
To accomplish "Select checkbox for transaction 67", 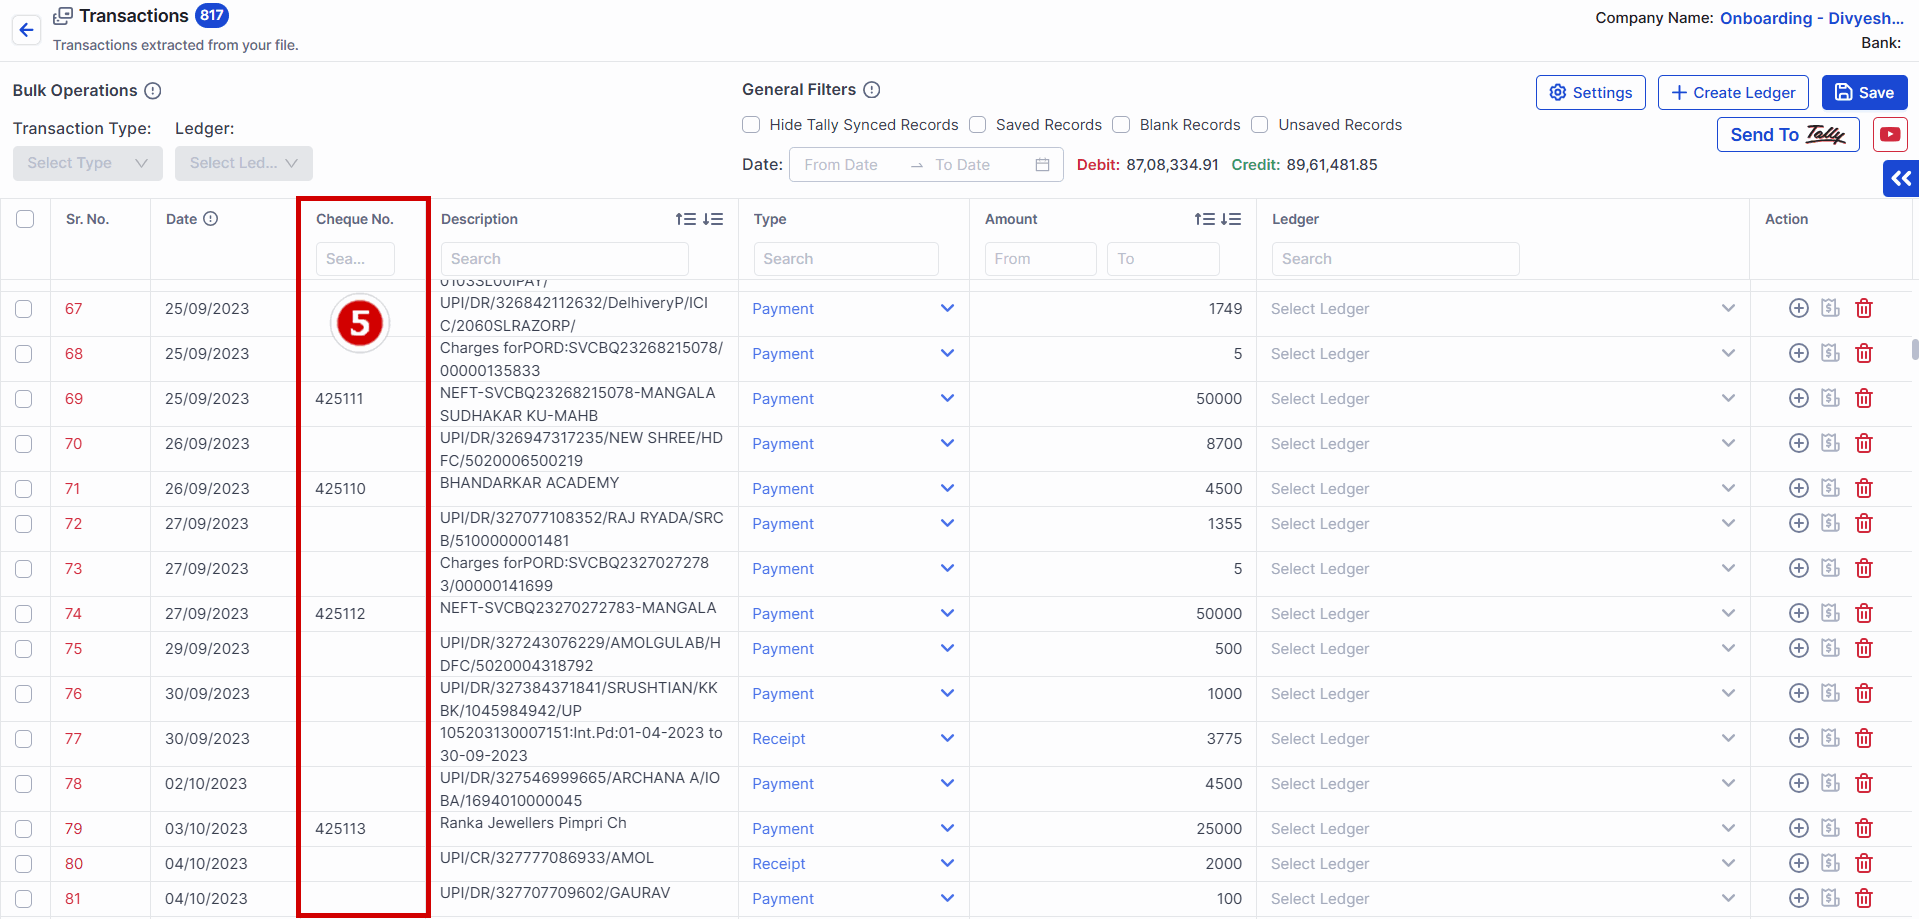I will coord(24,309).
